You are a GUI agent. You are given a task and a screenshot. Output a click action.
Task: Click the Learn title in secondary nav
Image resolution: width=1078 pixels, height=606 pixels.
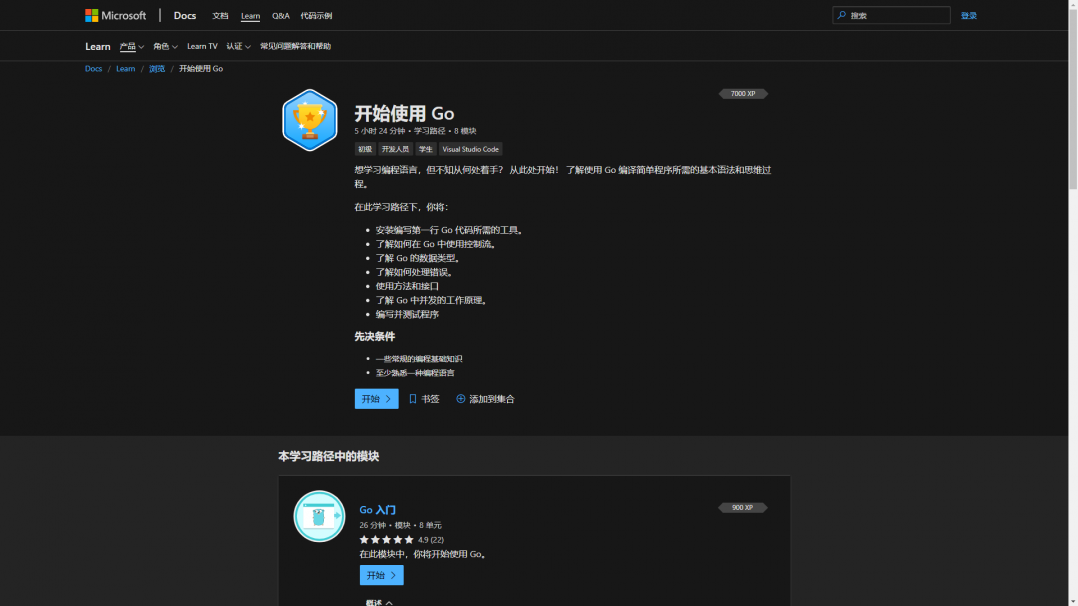98,46
